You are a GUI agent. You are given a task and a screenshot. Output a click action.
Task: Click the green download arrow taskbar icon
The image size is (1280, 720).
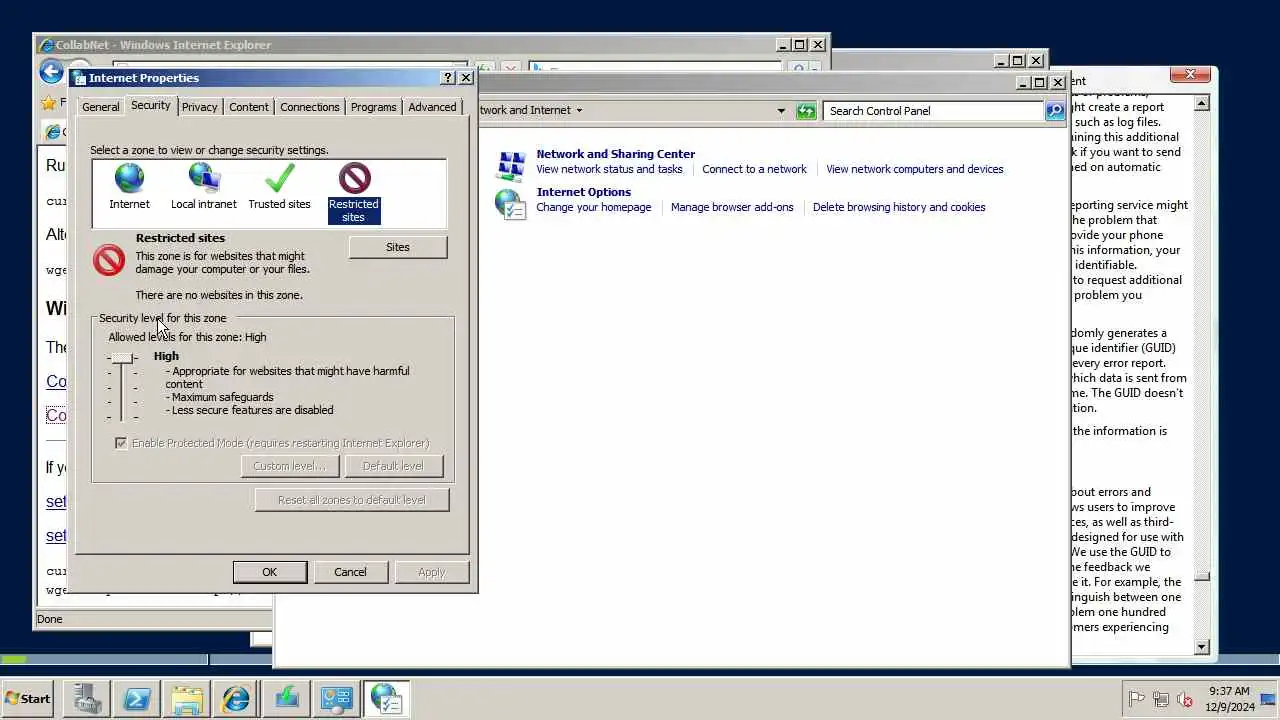(x=287, y=698)
